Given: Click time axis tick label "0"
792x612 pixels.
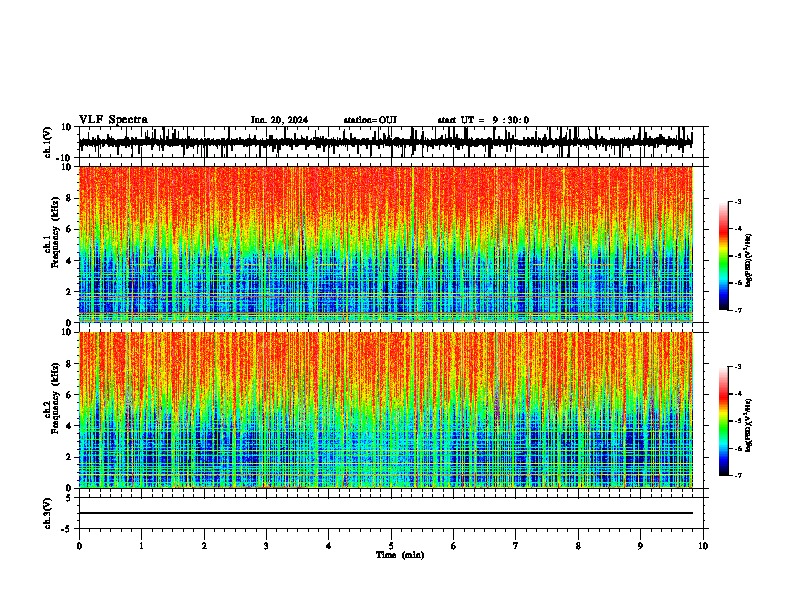Looking at the screenshot, I should 79,546.
